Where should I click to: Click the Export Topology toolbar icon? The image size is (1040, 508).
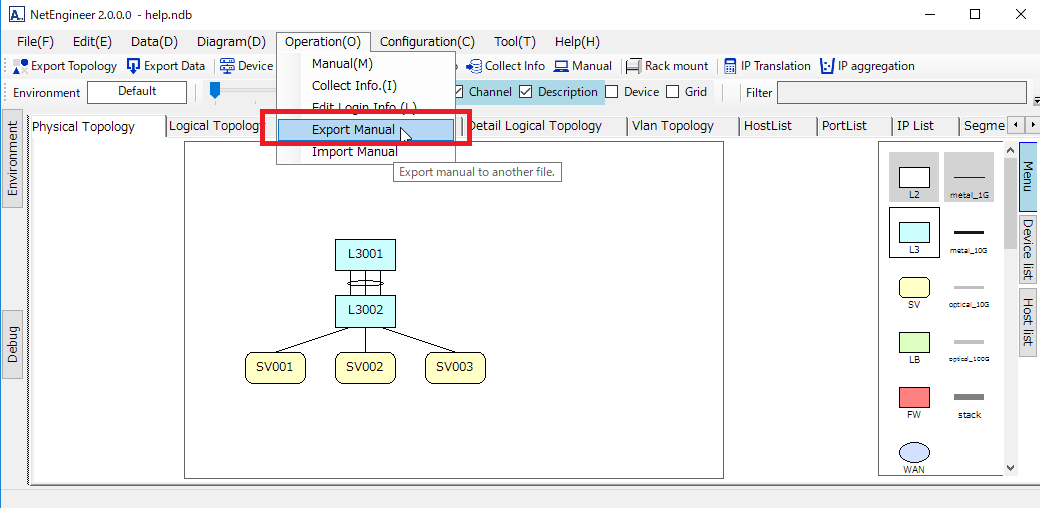tap(21, 66)
